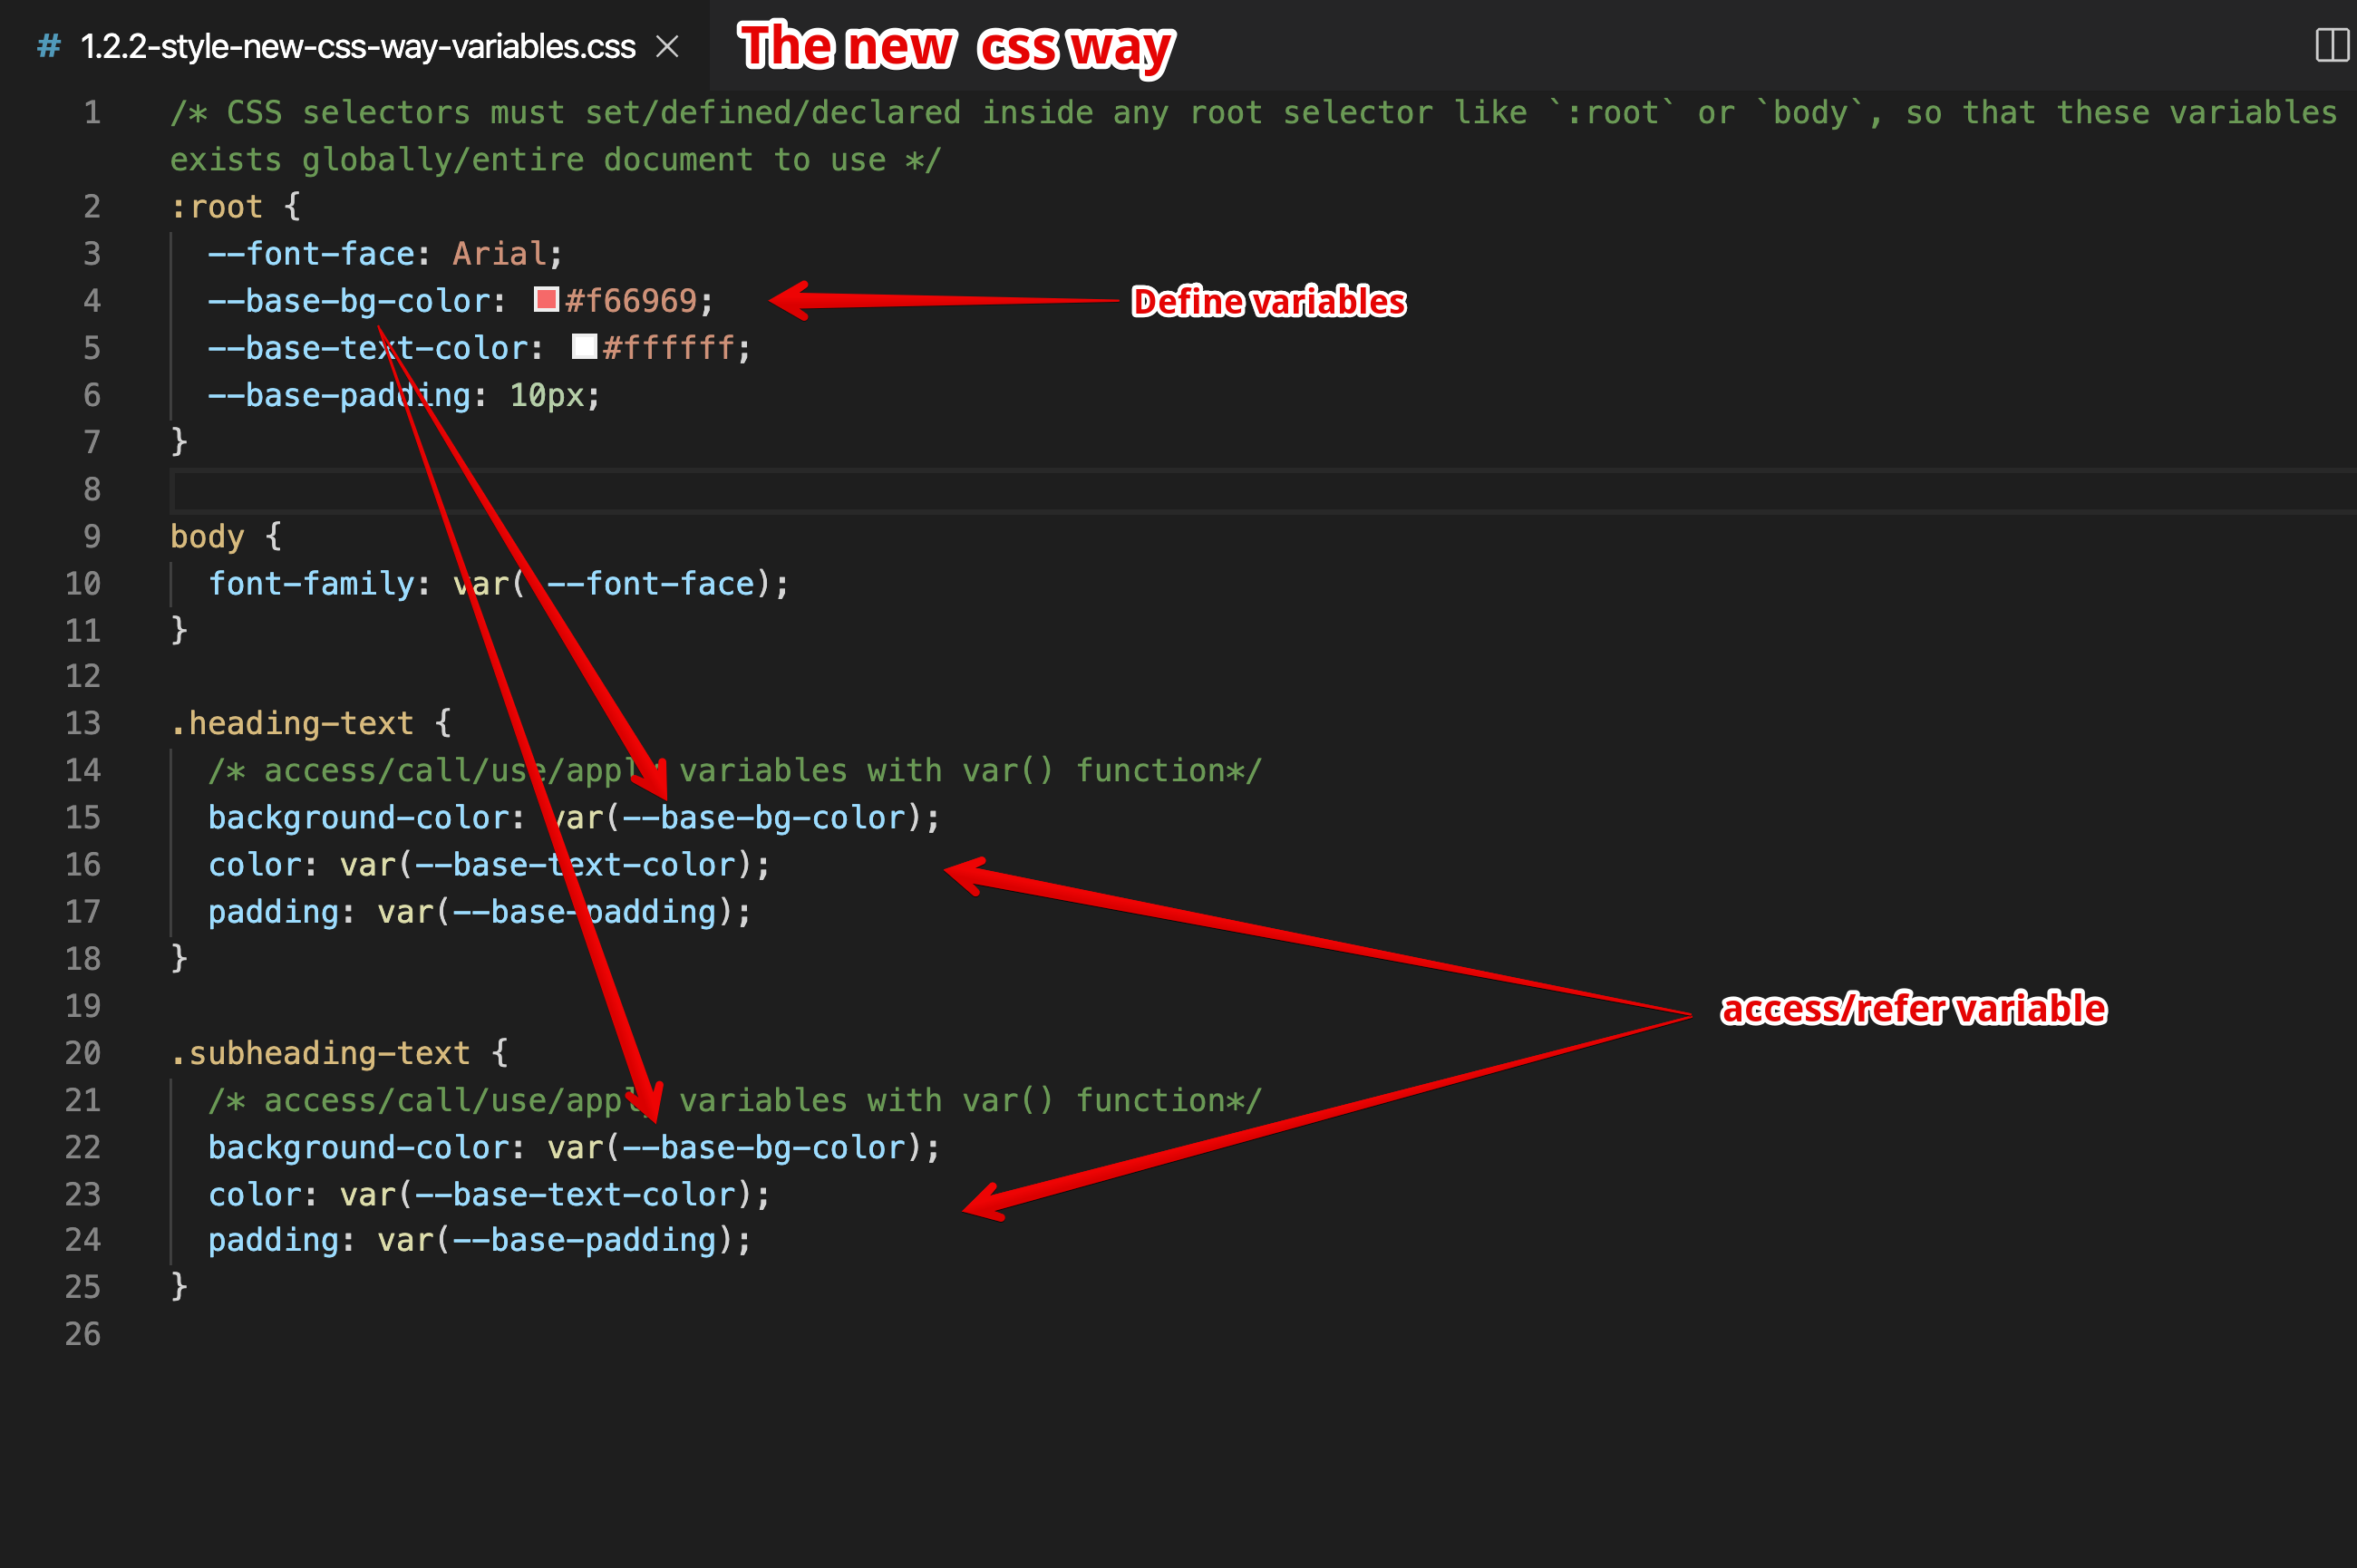Click the white swatch beside #ffffff
The width and height of the screenshot is (2357, 1568).
click(x=585, y=347)
